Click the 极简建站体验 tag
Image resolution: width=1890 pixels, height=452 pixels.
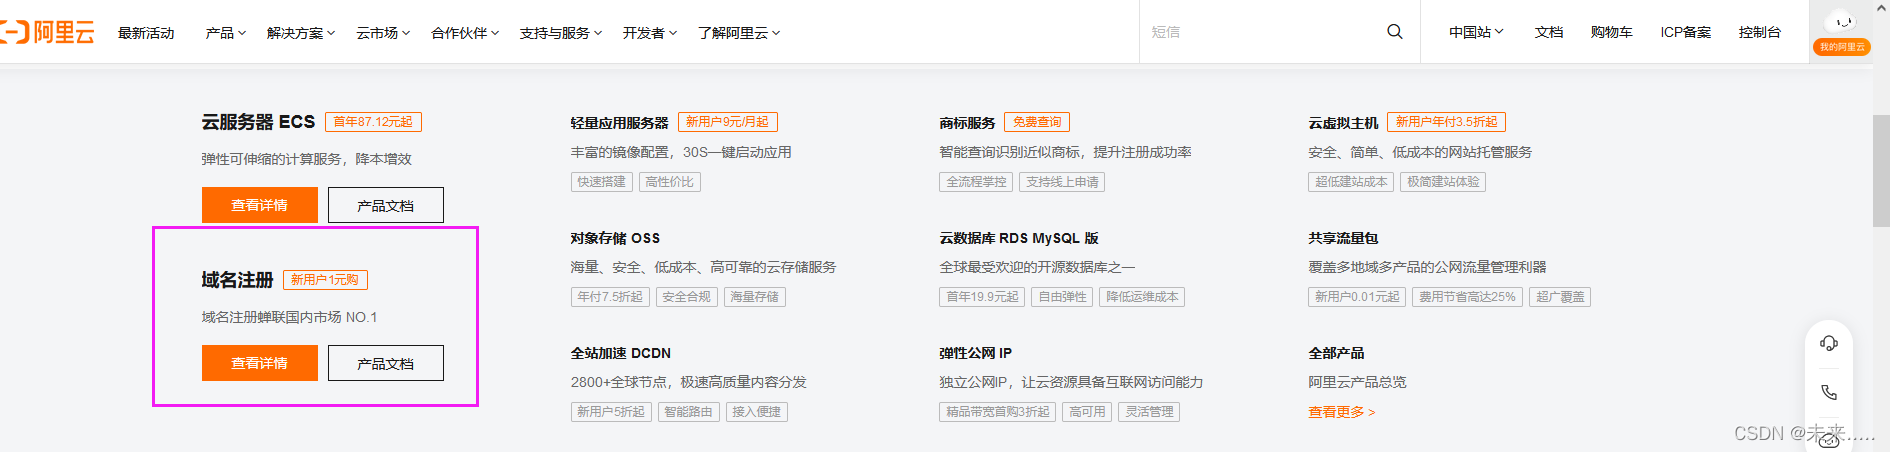1443,182
